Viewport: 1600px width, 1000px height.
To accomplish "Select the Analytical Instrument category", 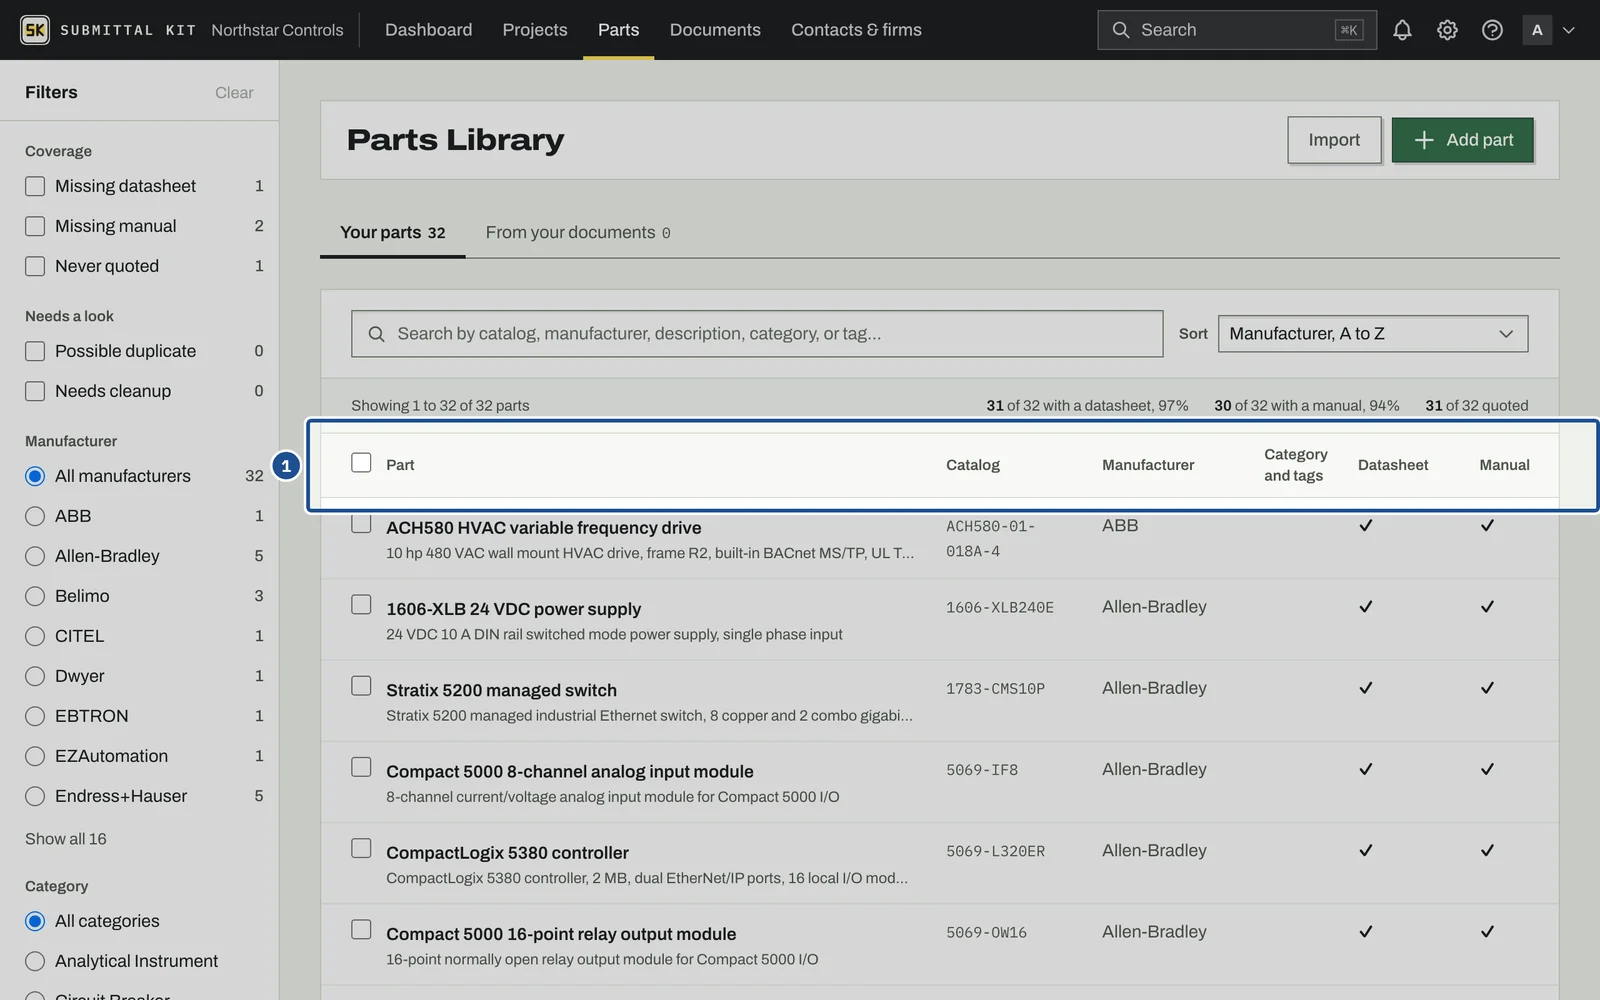I will coord(35,961).
